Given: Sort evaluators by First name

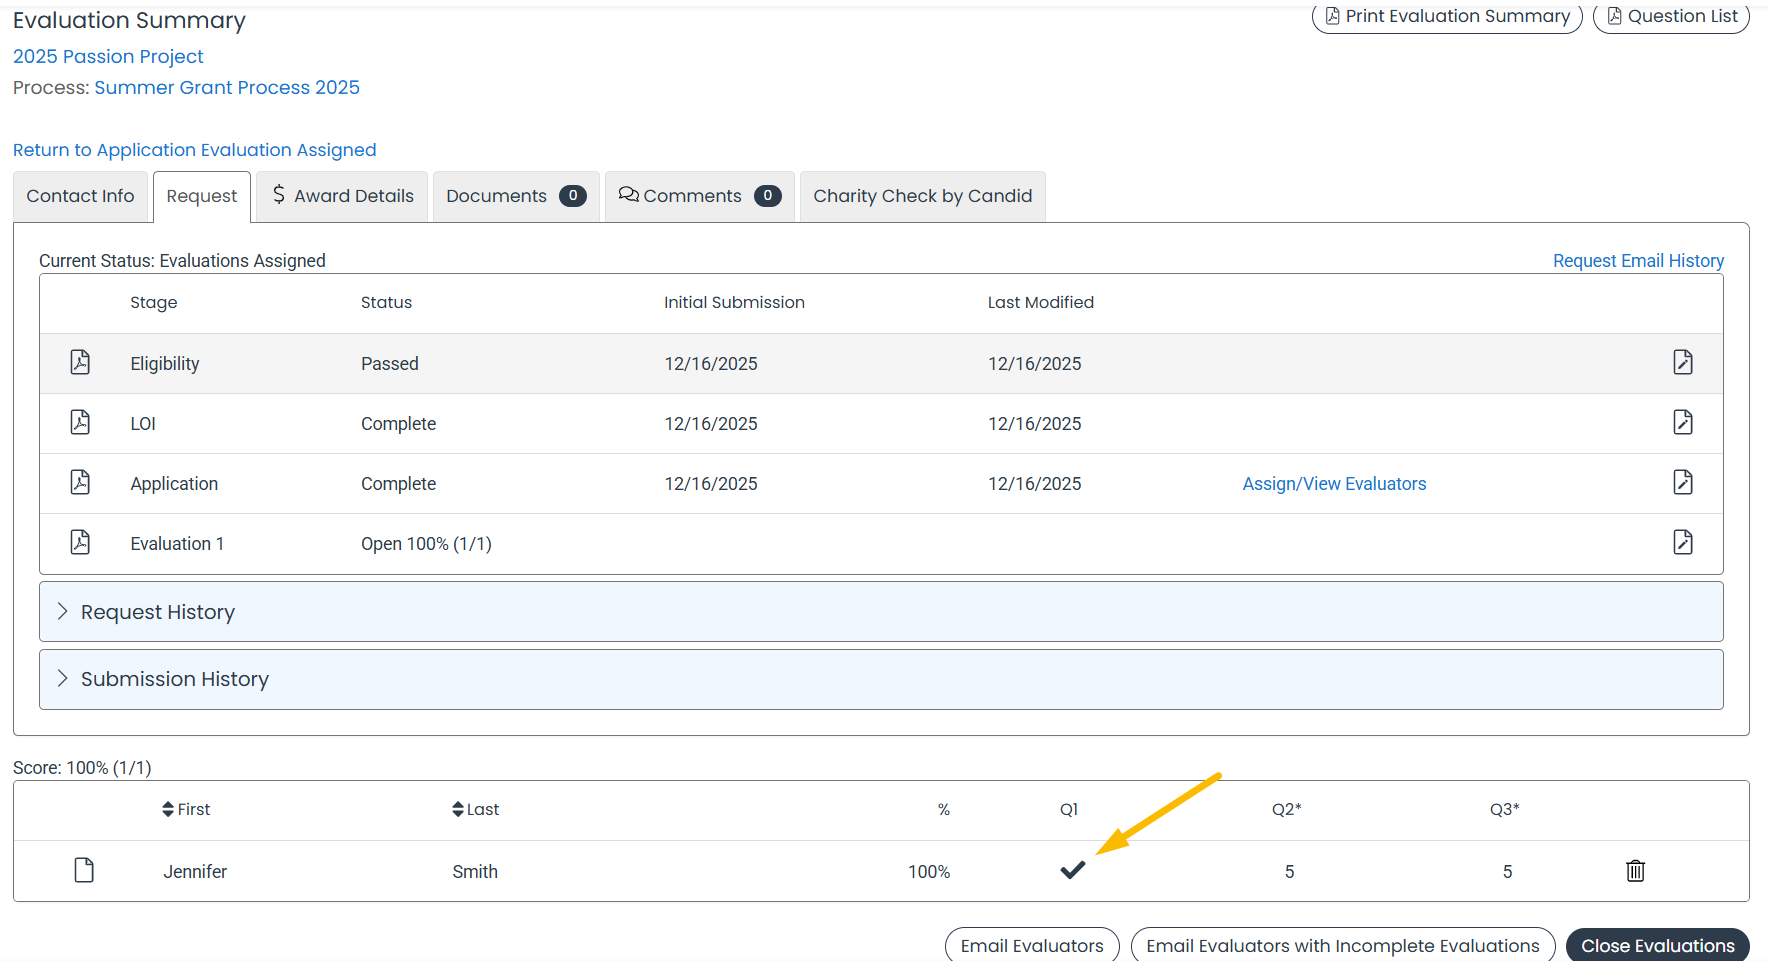Looking at the screenshot, I should point(186,809).
